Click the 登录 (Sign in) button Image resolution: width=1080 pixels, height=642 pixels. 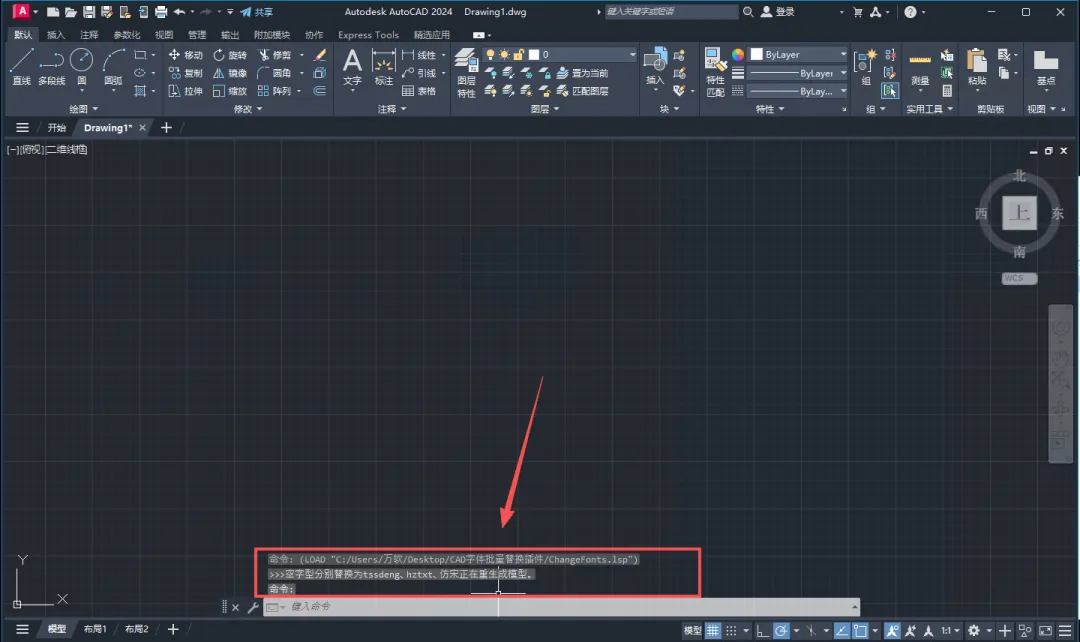pyautogui.click(x=778, y=12)
